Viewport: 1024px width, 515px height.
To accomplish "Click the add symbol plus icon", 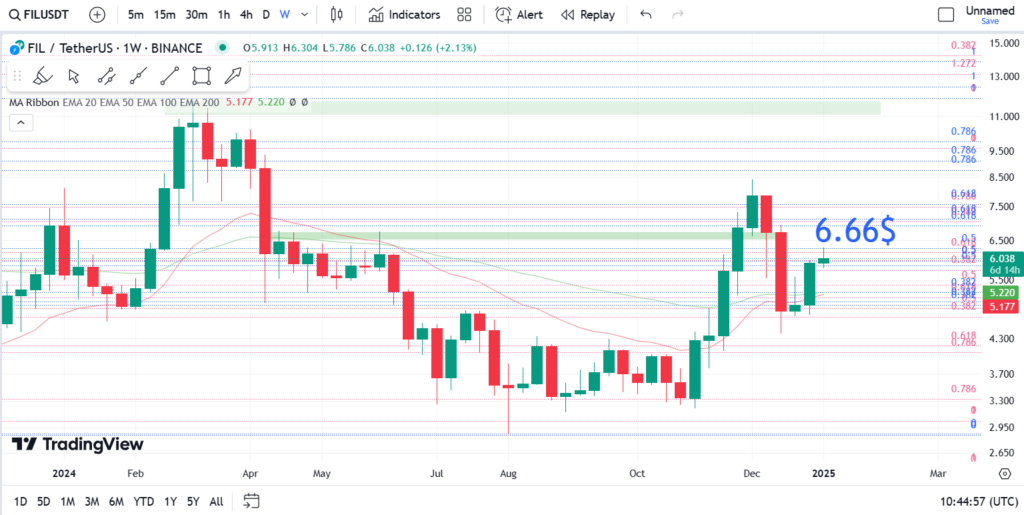I will [x=96, y=15].
